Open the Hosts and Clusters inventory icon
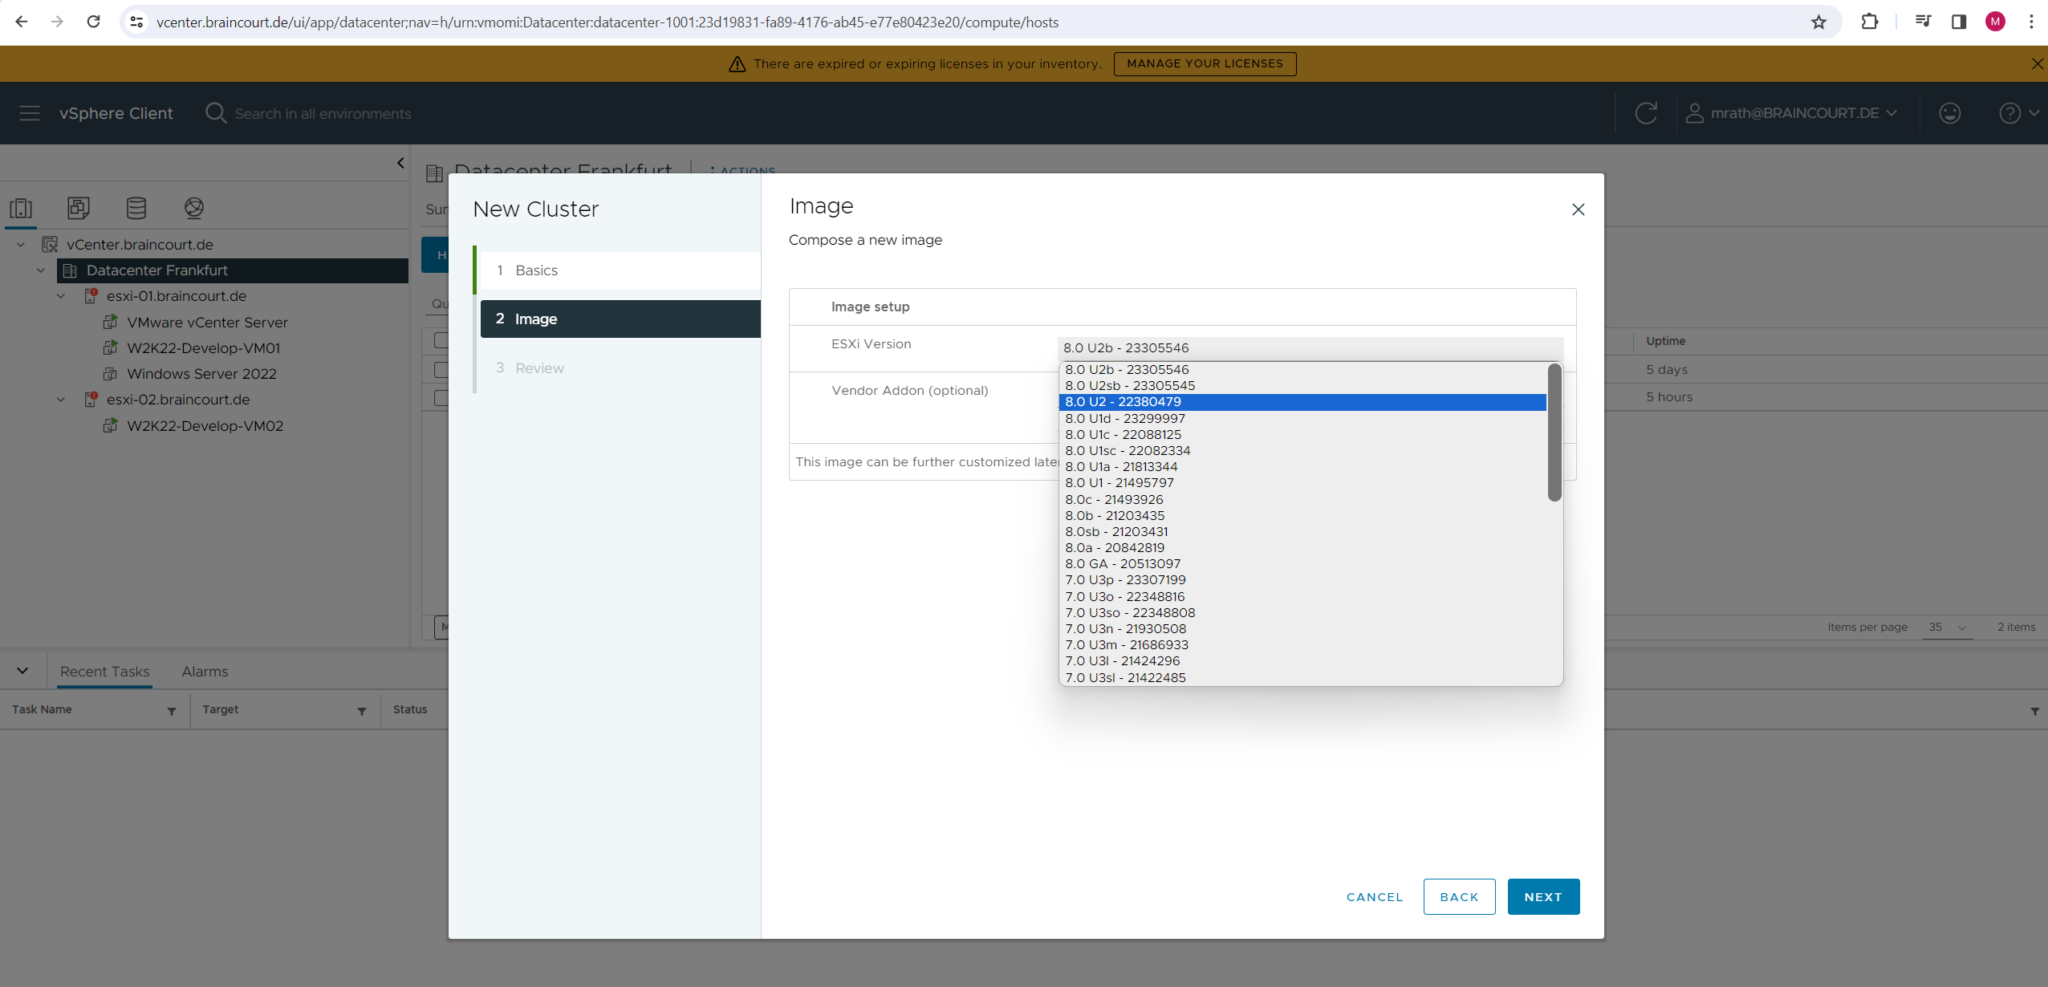Screen dimensions: 2048x987 [21, 208]
